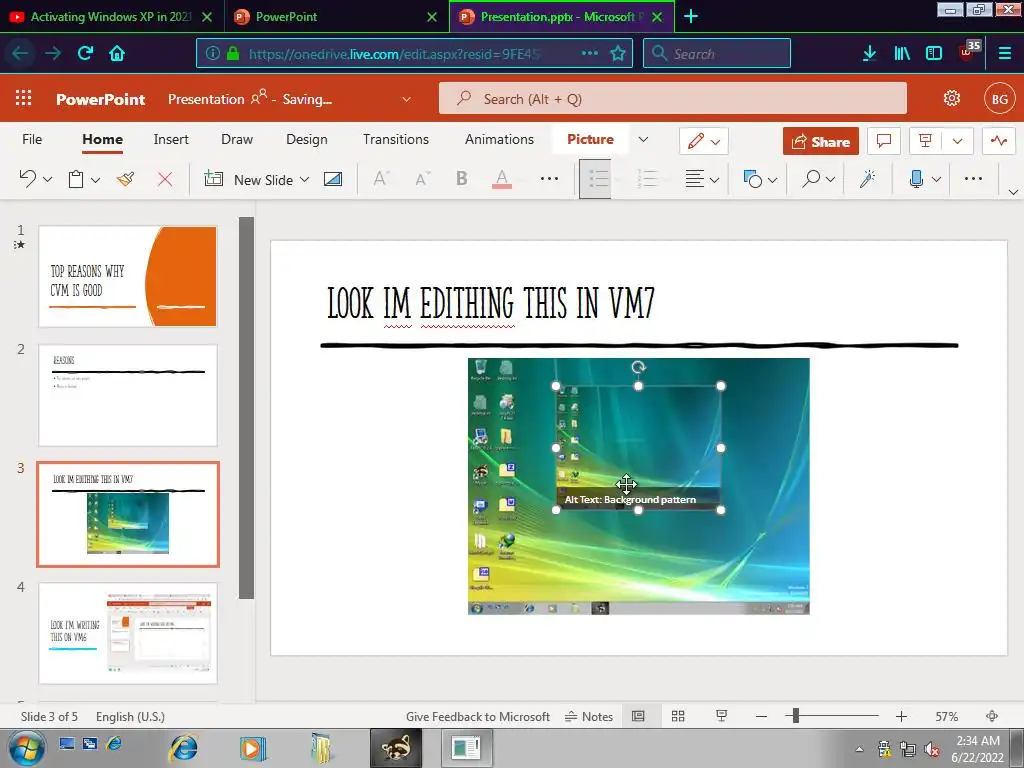Reload the page in browser
Screen dimensions: 1024x768
coord(85,53)
